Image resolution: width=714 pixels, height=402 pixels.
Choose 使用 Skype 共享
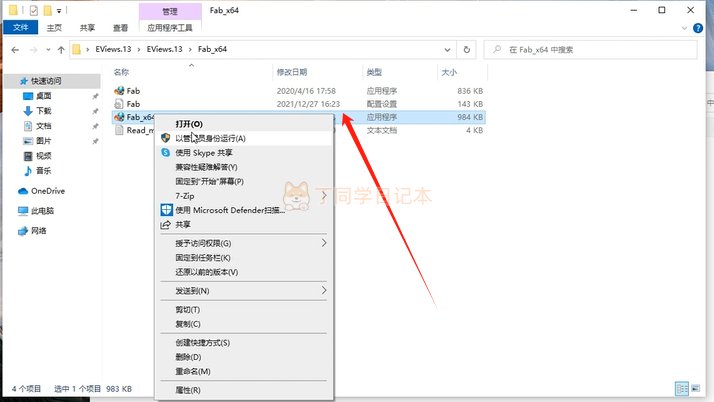coord(244,153)
